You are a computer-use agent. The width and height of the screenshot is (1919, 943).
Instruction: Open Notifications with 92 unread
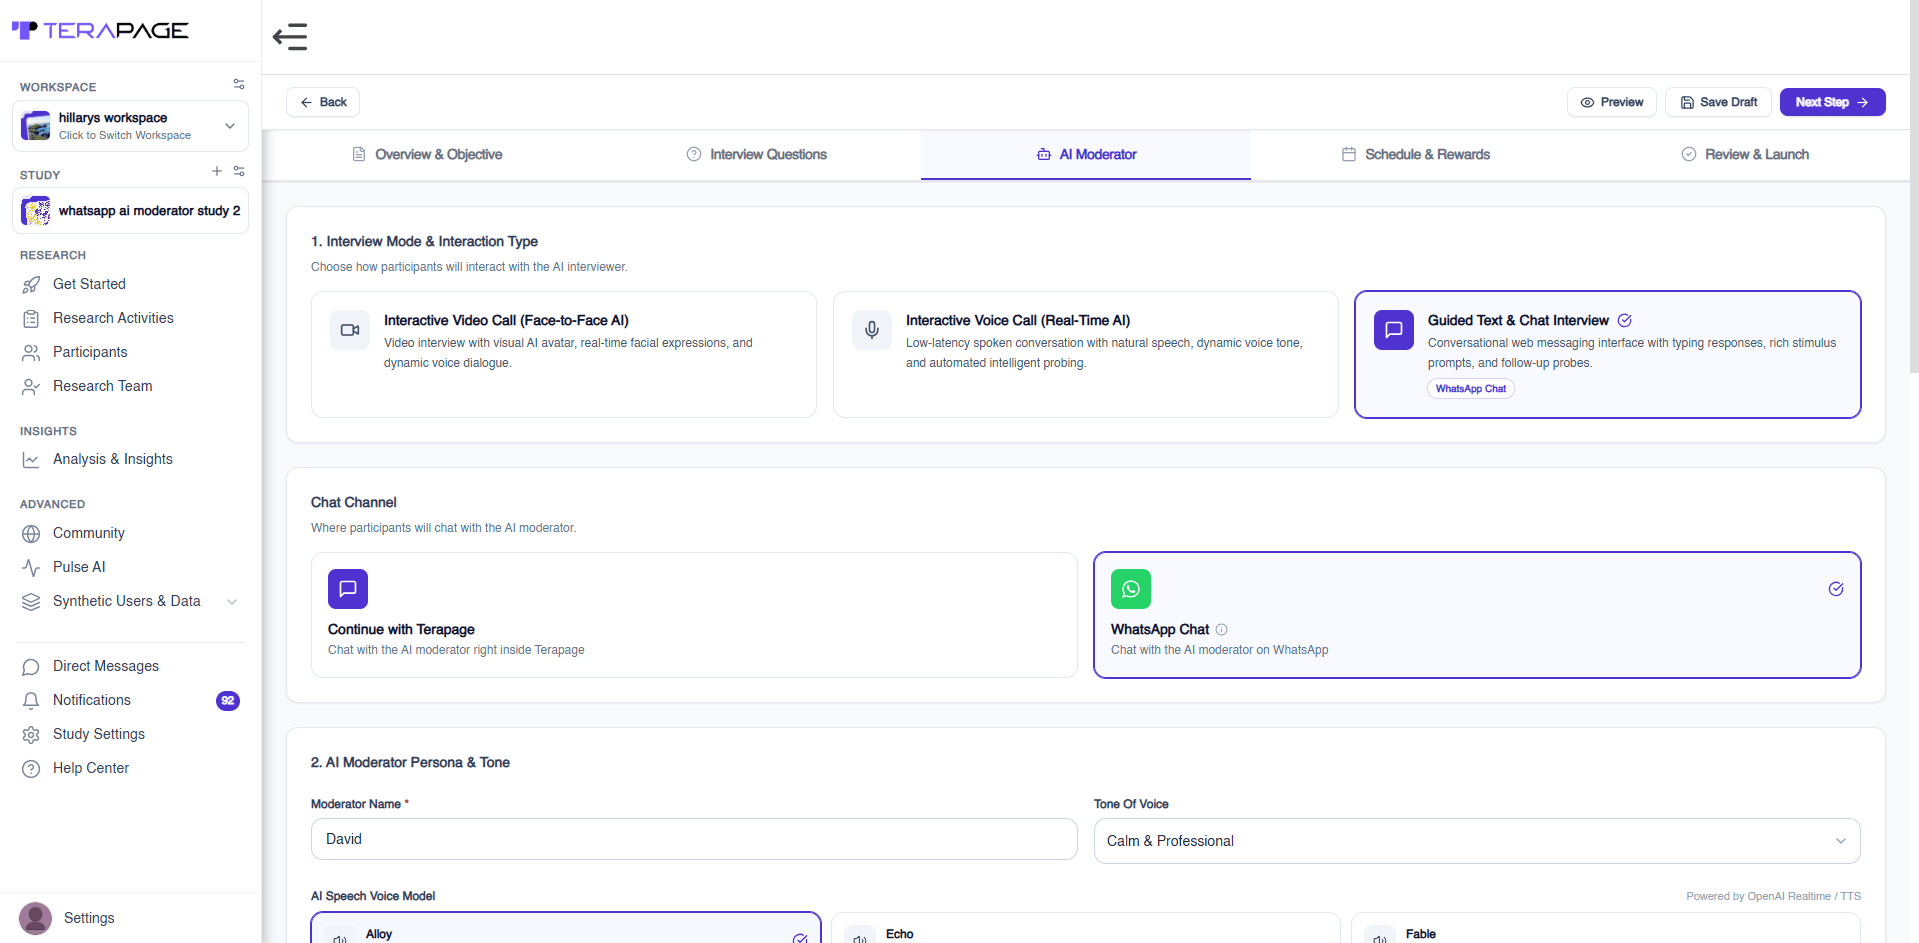coord(130,700)
